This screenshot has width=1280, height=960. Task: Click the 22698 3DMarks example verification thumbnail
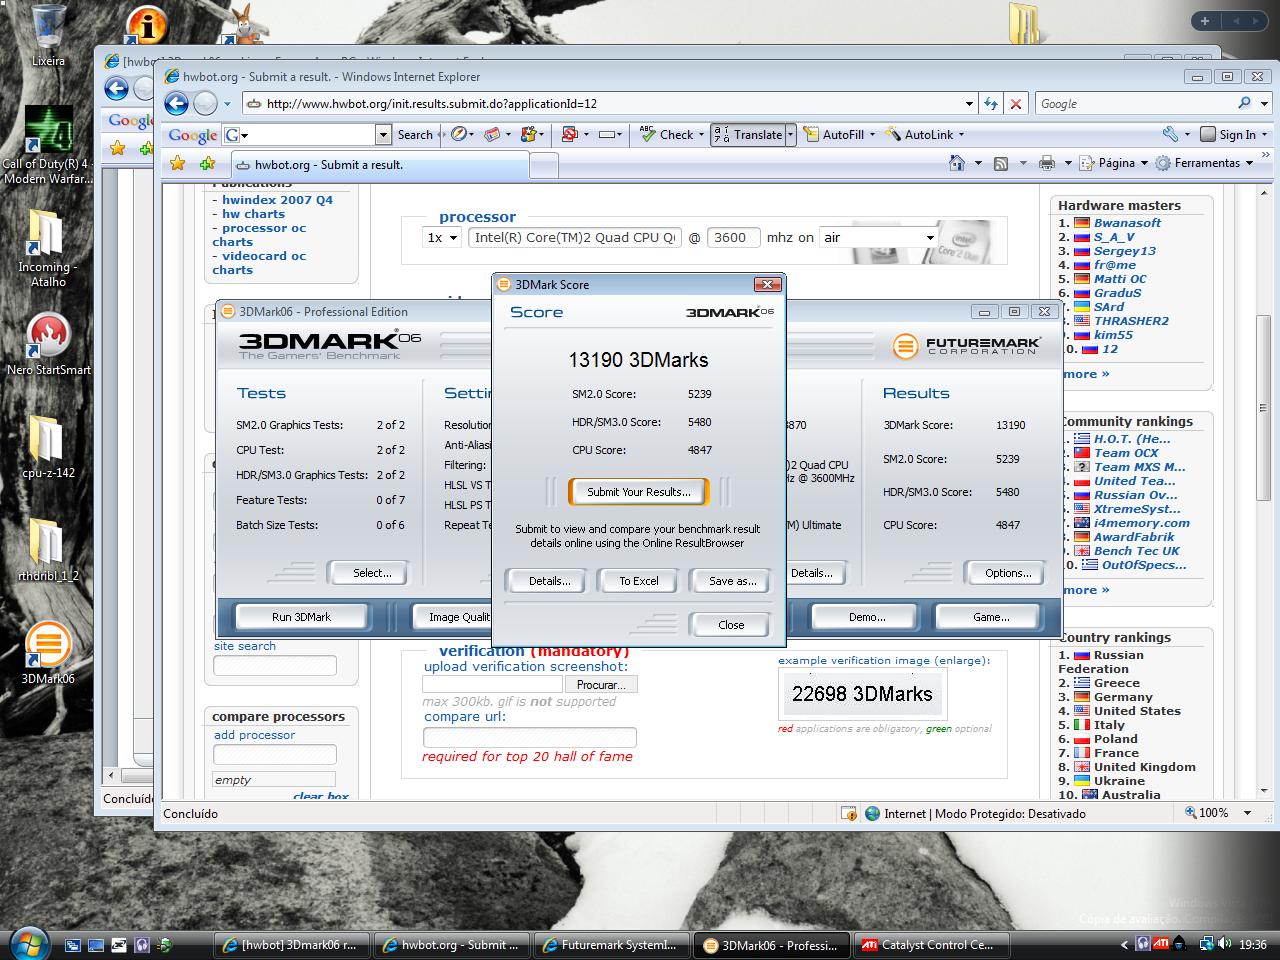[861, 694]
